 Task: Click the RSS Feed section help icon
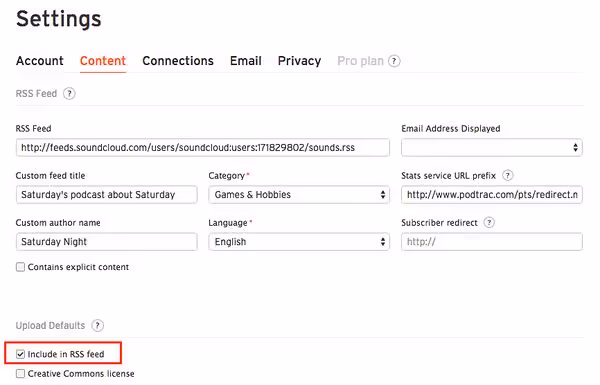pyautogui.click(x=69, y=93)
